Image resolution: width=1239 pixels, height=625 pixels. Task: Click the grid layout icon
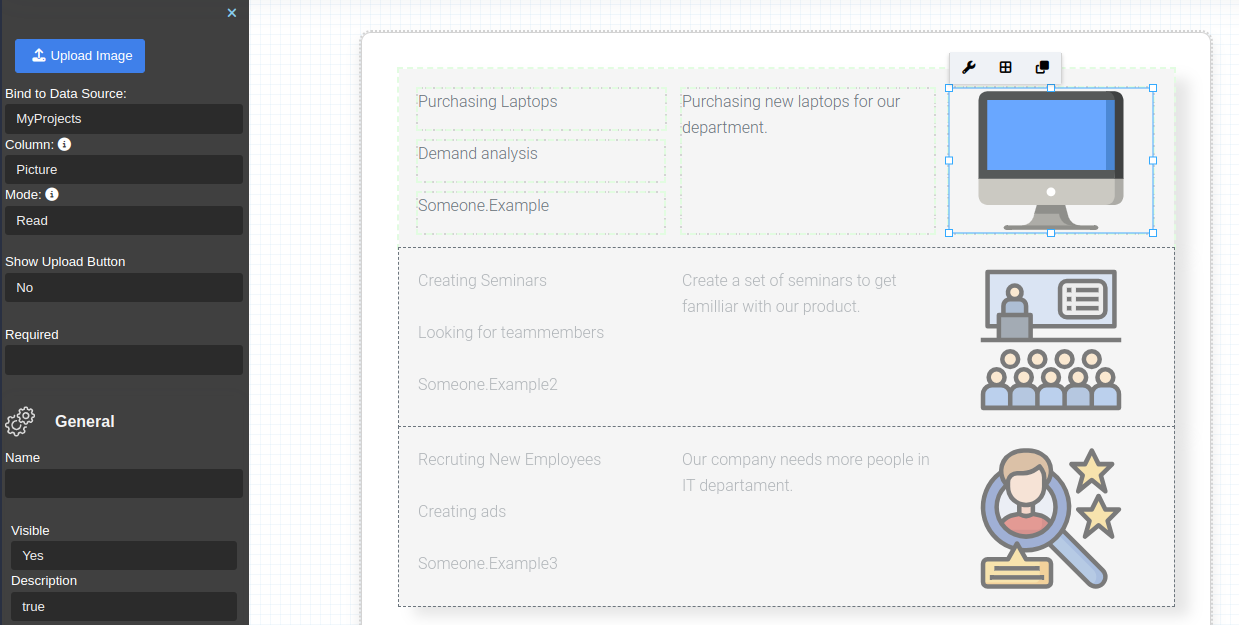tap(1005, 68)
